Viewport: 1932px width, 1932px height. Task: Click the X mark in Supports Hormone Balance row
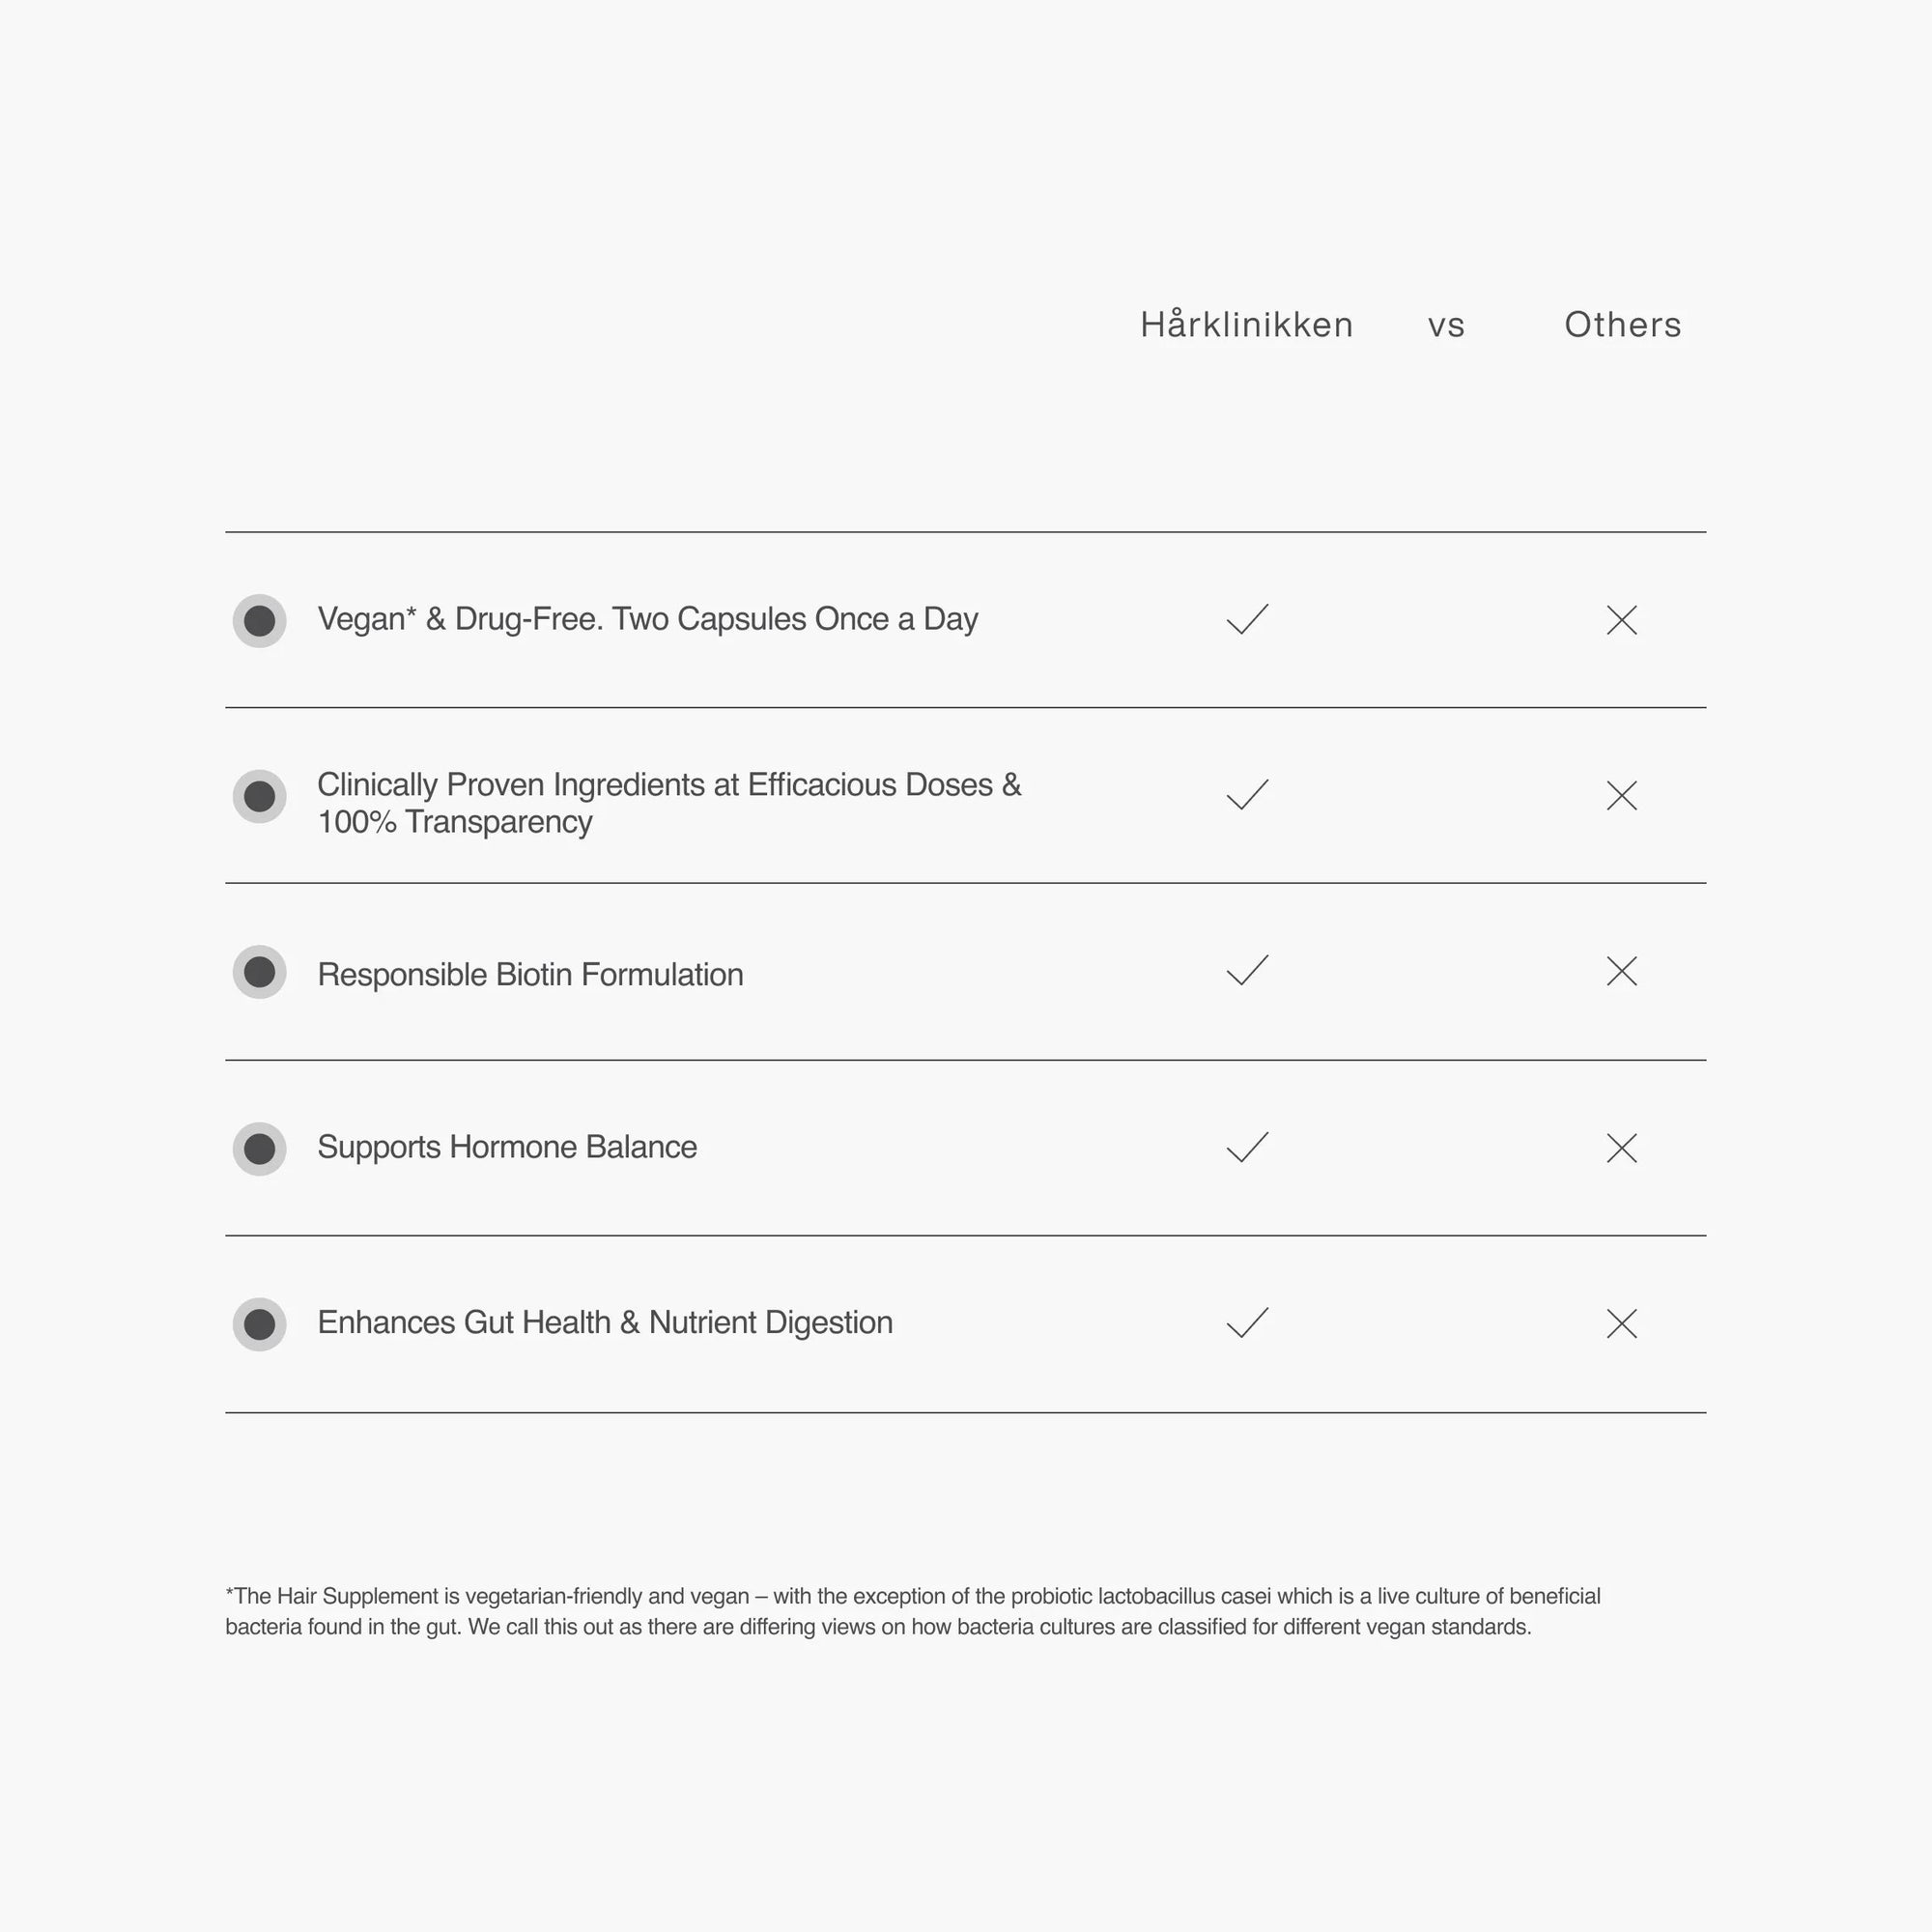coord(1622,1148)
